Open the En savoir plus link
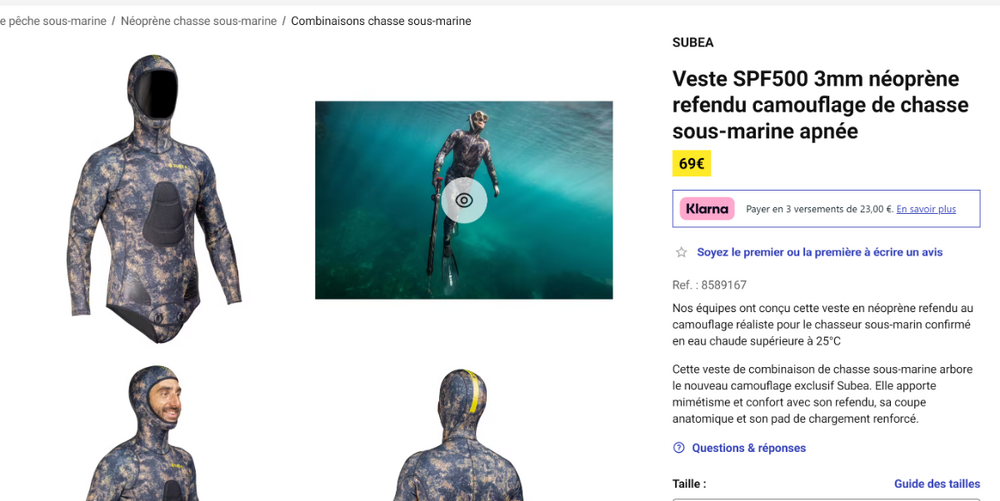1000x501 pixels. (926, 209)
